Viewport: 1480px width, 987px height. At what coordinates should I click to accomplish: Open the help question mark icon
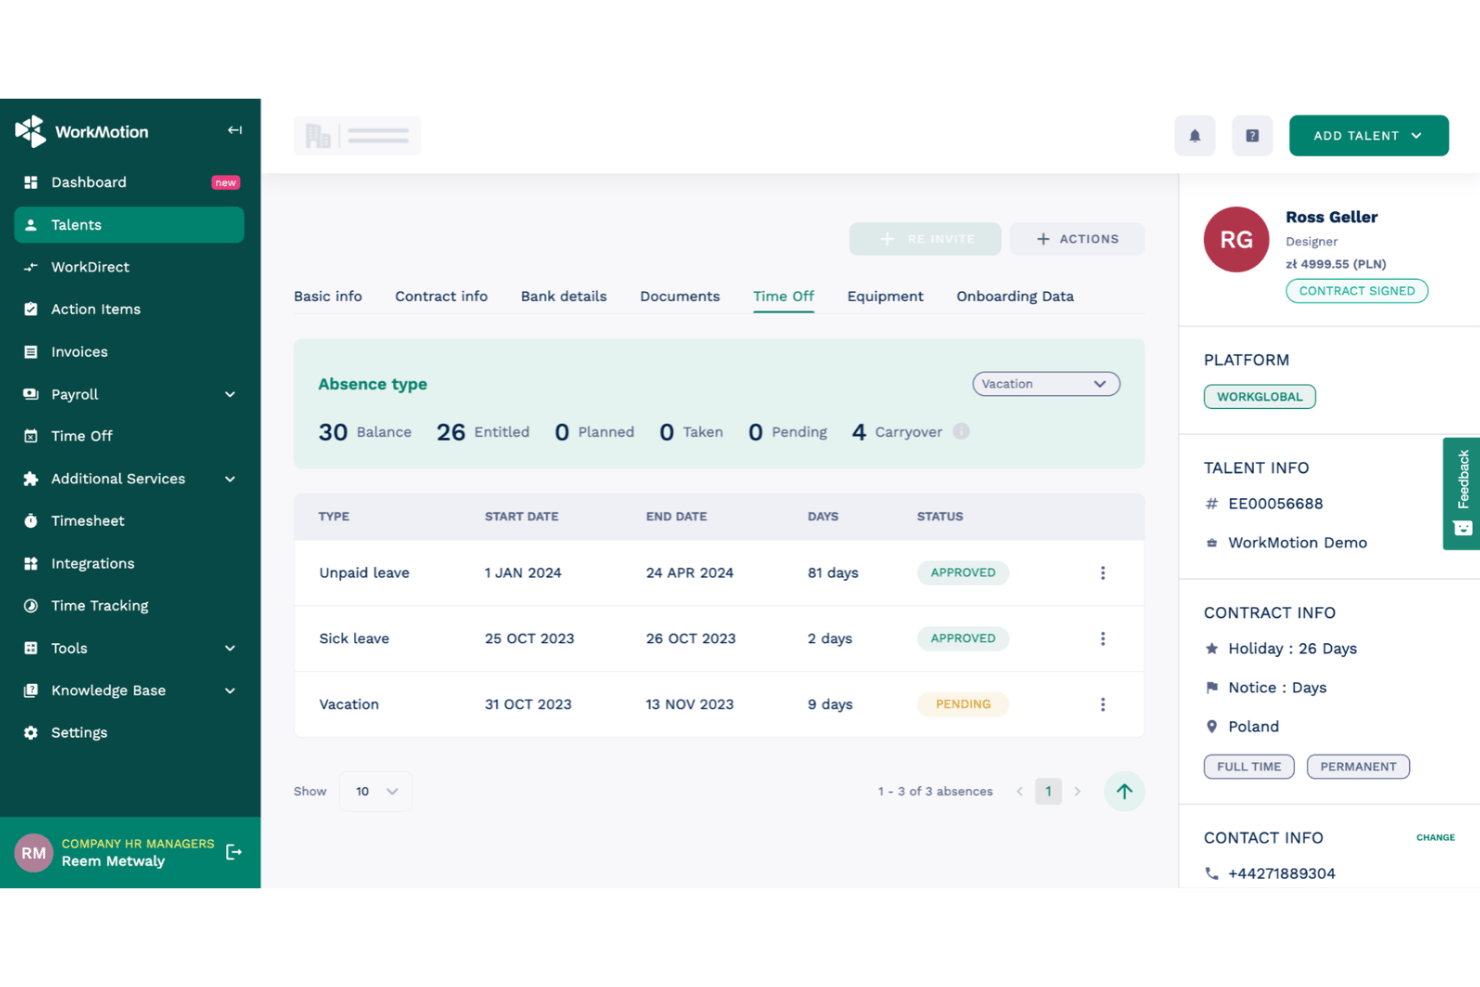pyautogui.click(x=1252, y=136)
